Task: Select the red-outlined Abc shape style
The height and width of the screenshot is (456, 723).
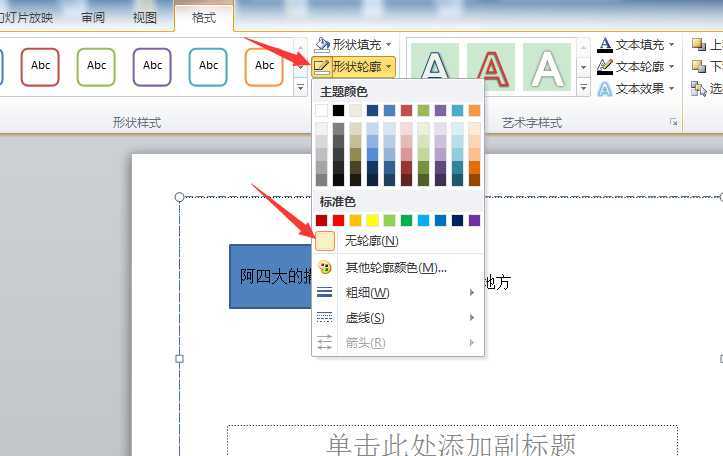Action: 40,67
